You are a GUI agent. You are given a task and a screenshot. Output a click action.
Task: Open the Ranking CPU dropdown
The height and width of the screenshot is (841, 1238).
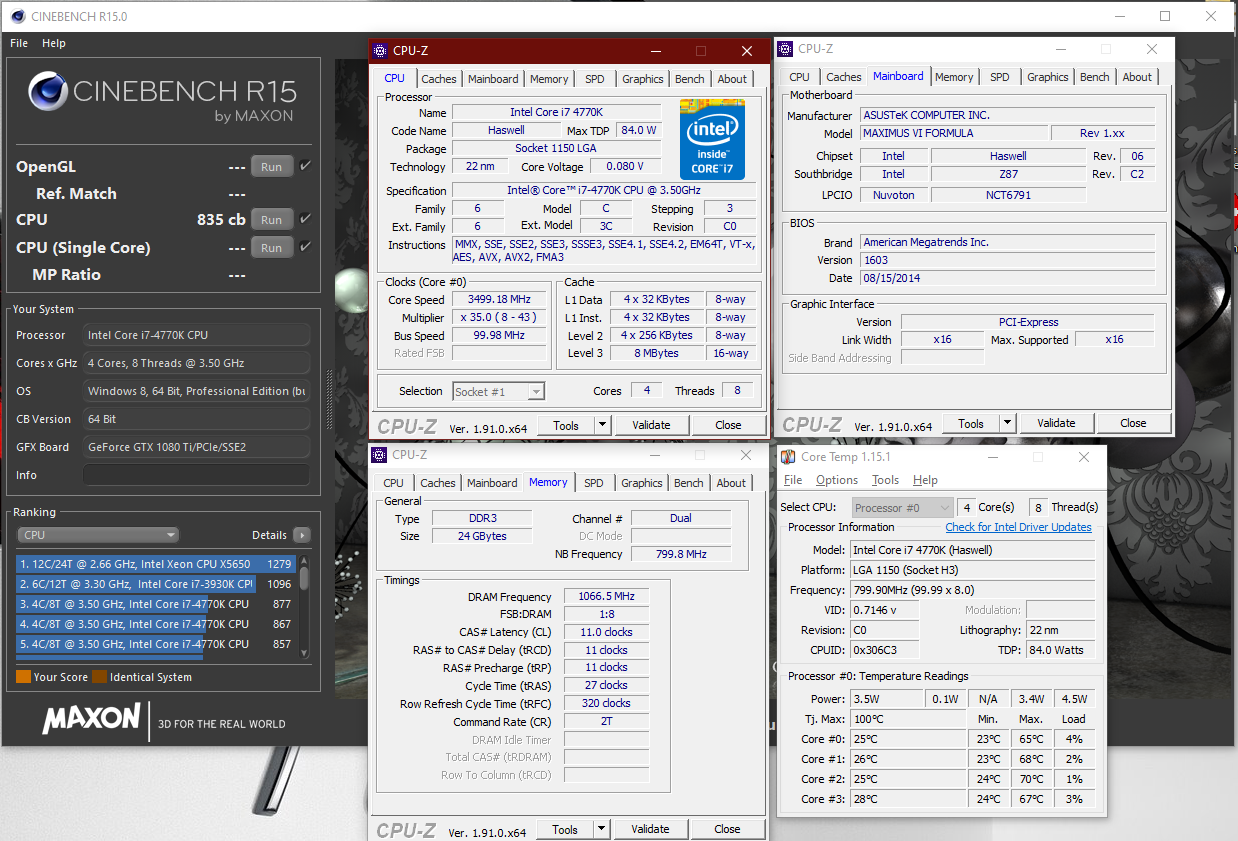(x=99, y=535)
